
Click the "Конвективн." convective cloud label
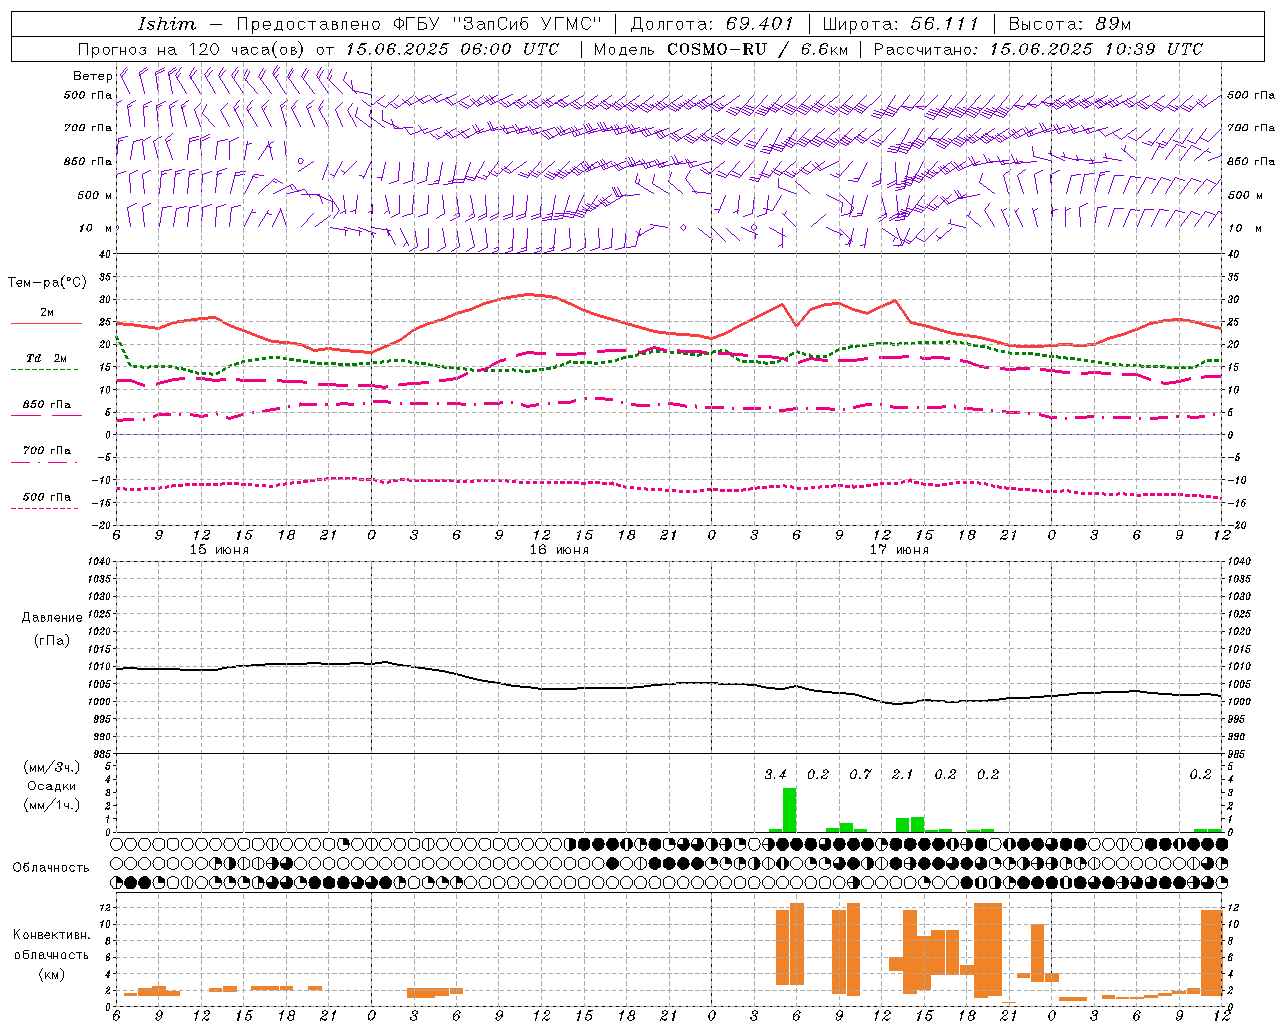(x=52, y=935)
